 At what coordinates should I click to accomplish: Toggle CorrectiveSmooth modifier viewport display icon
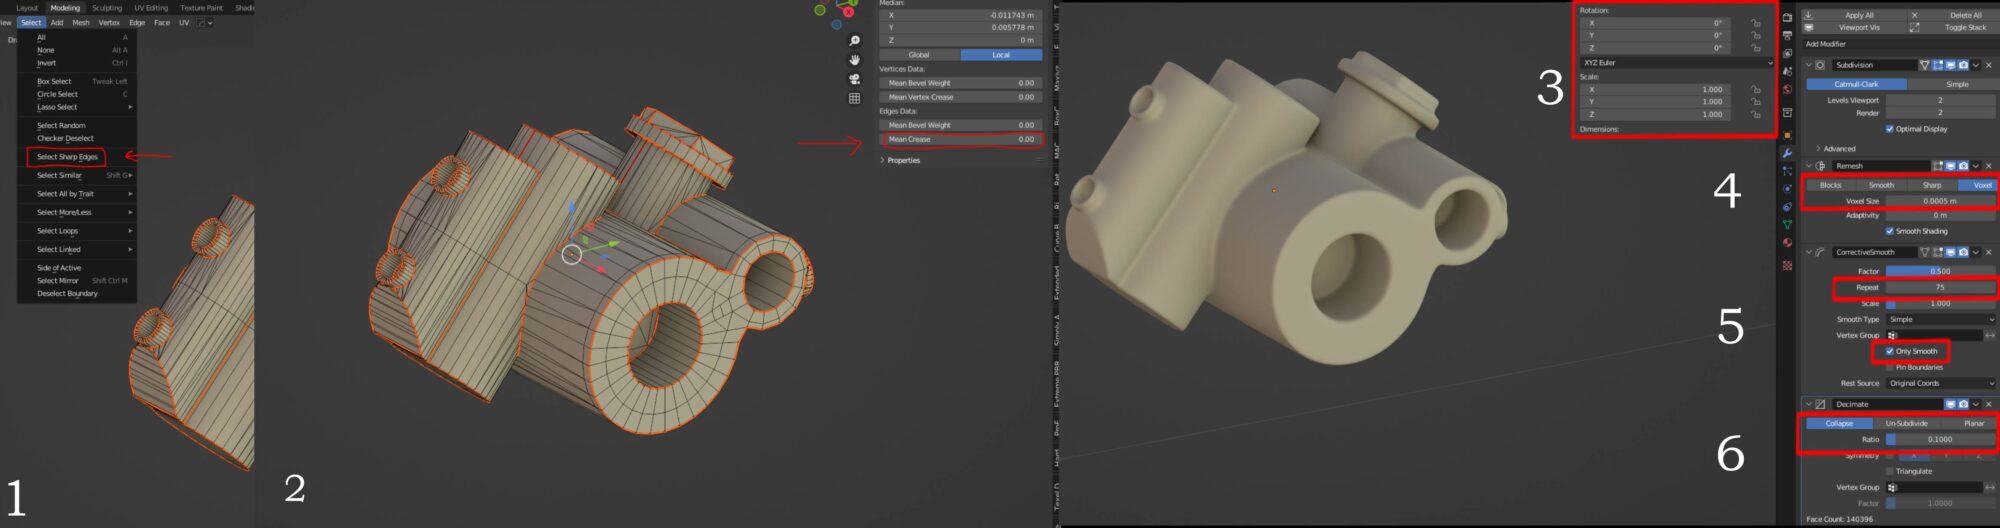click(1951, 252)
